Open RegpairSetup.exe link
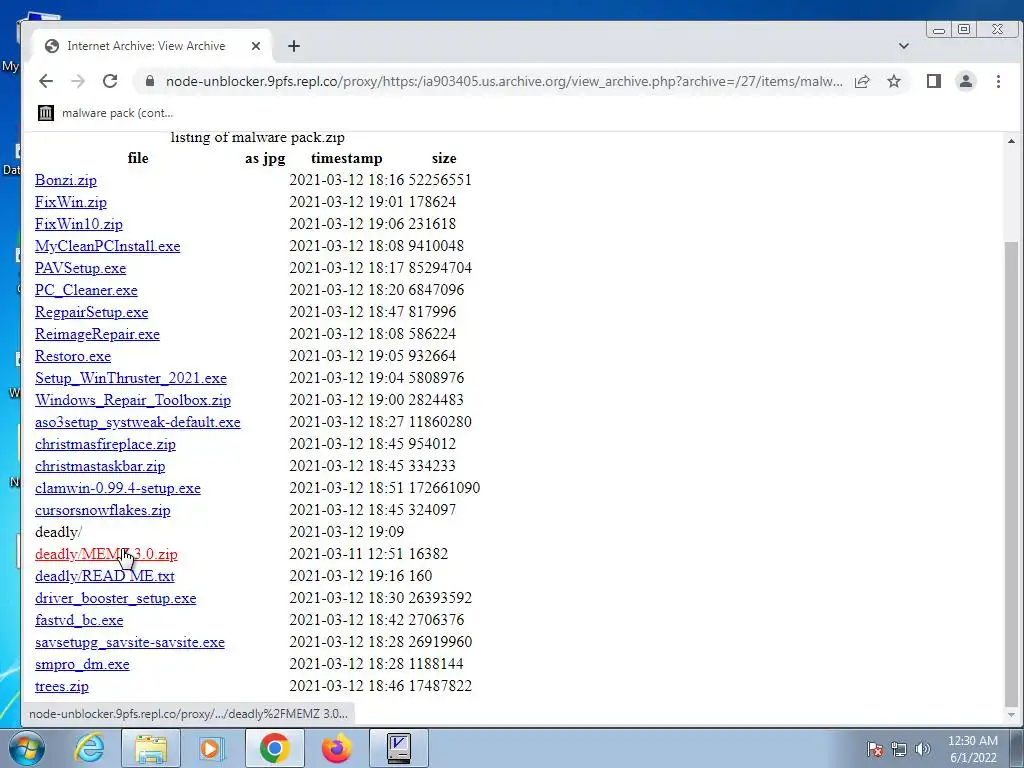 coord(91,312)
